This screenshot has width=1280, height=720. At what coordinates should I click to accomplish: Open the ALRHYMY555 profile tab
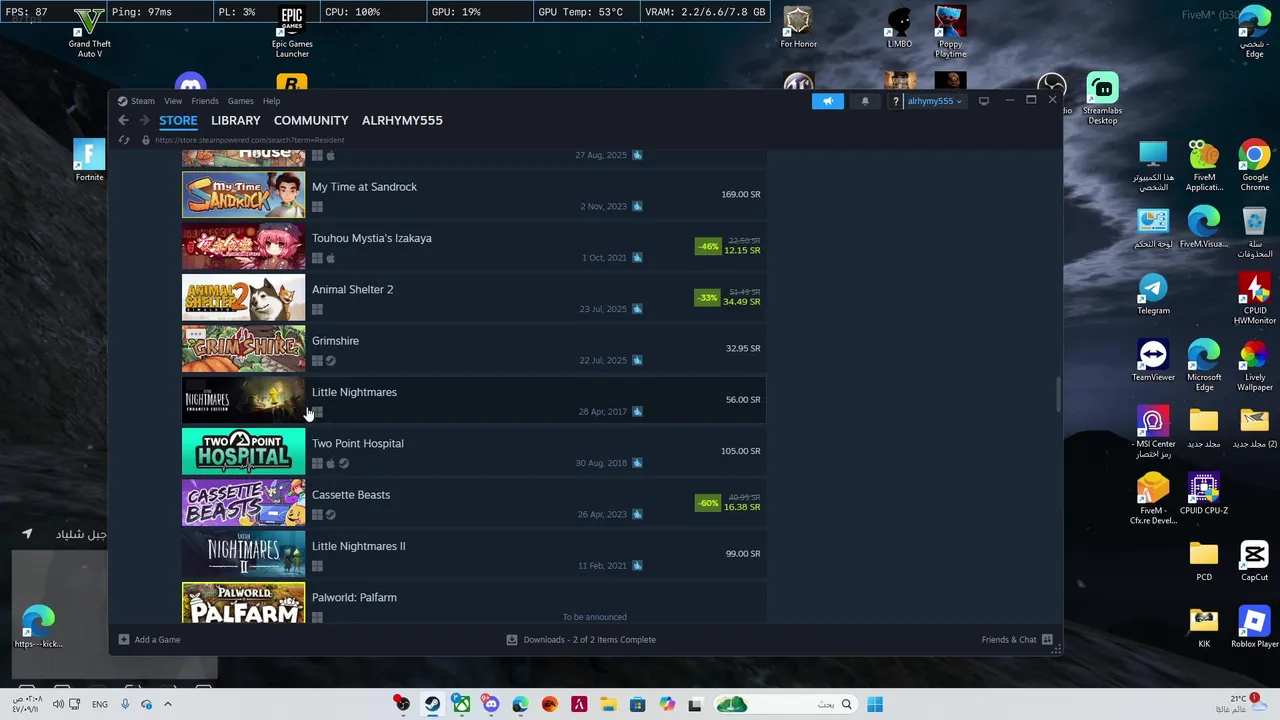(x=402, y=120)
